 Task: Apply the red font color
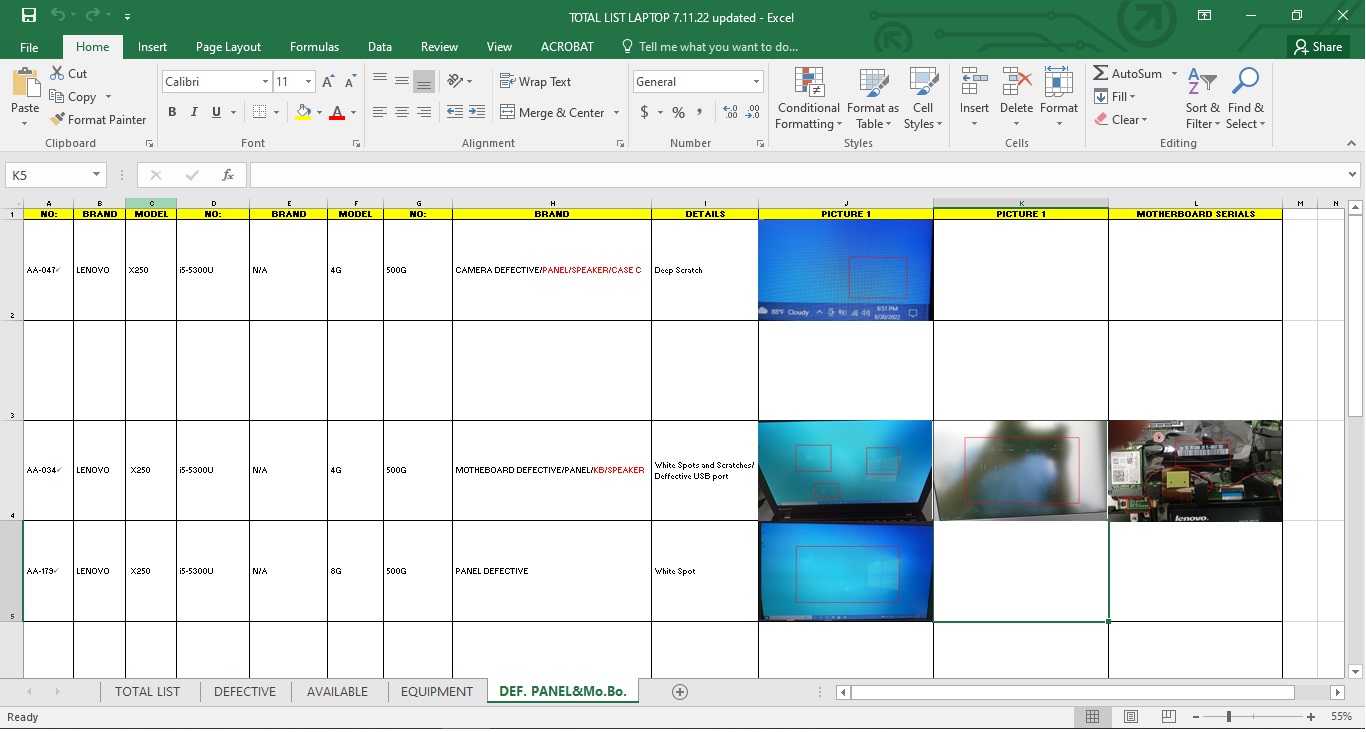(337, 112)
